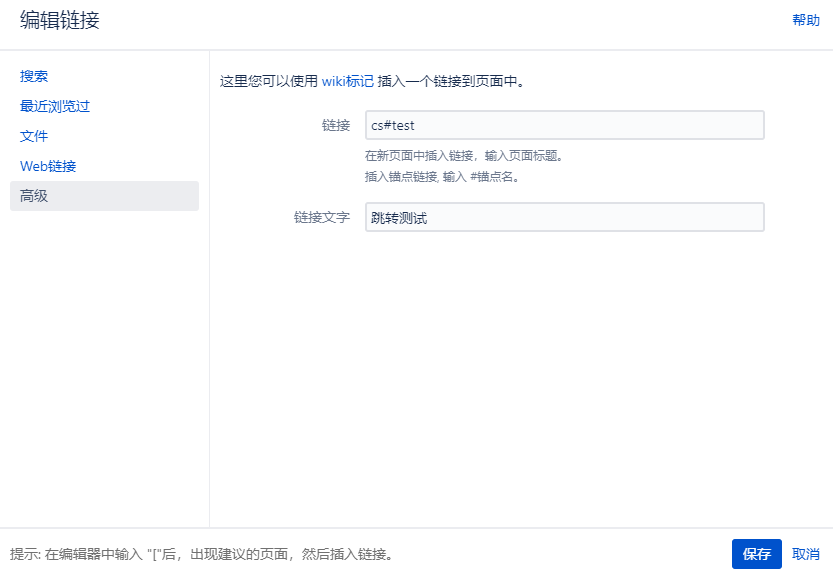Screen dimensions: 833x573
Task: Click the hint text about 输入页面标题
Action: pyautogui.click(x=462, y=156)
